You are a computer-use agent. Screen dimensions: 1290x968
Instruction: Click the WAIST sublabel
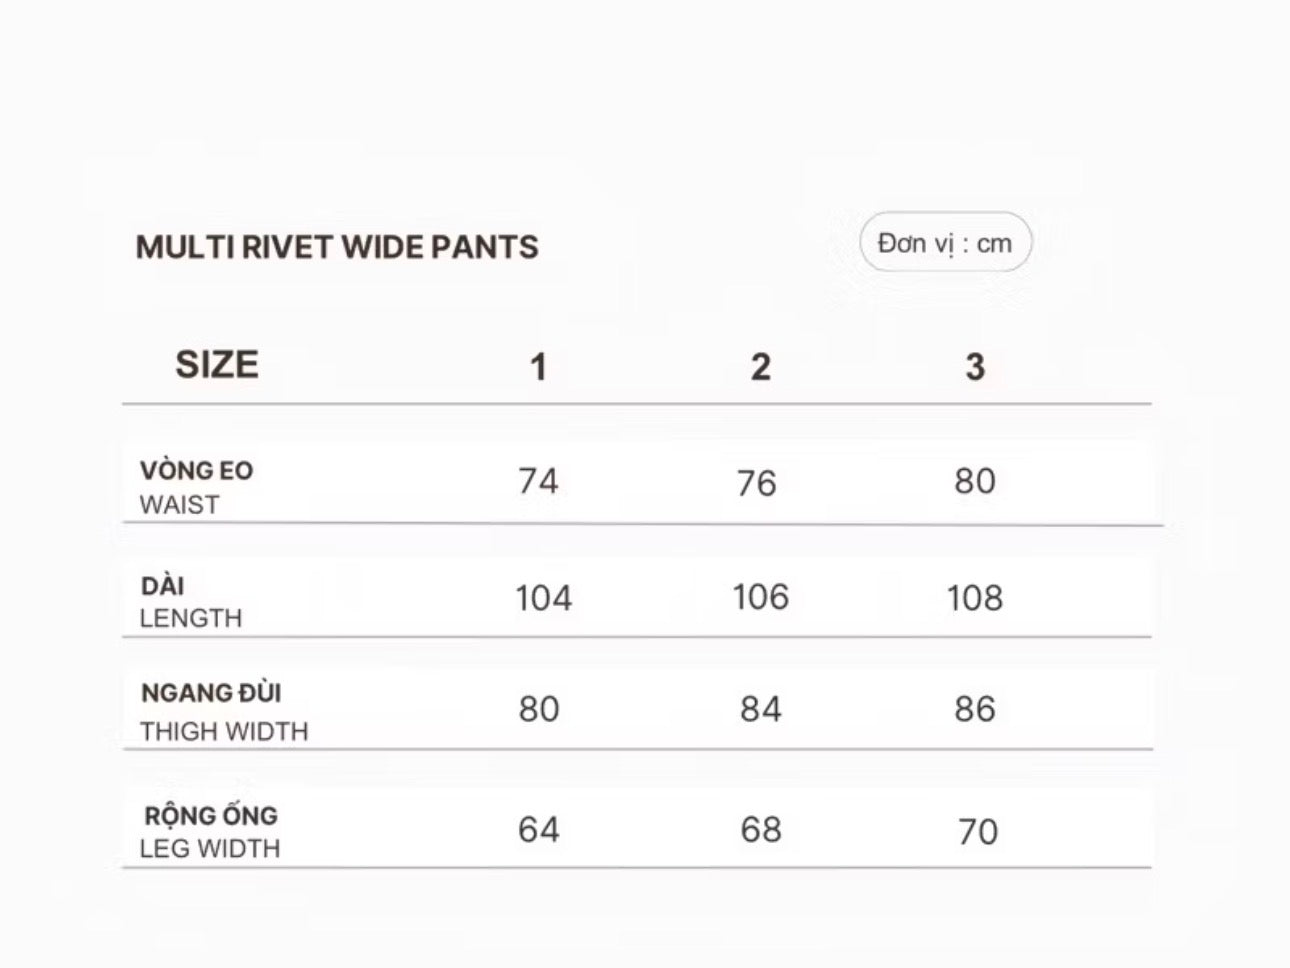tap(179, 505)
